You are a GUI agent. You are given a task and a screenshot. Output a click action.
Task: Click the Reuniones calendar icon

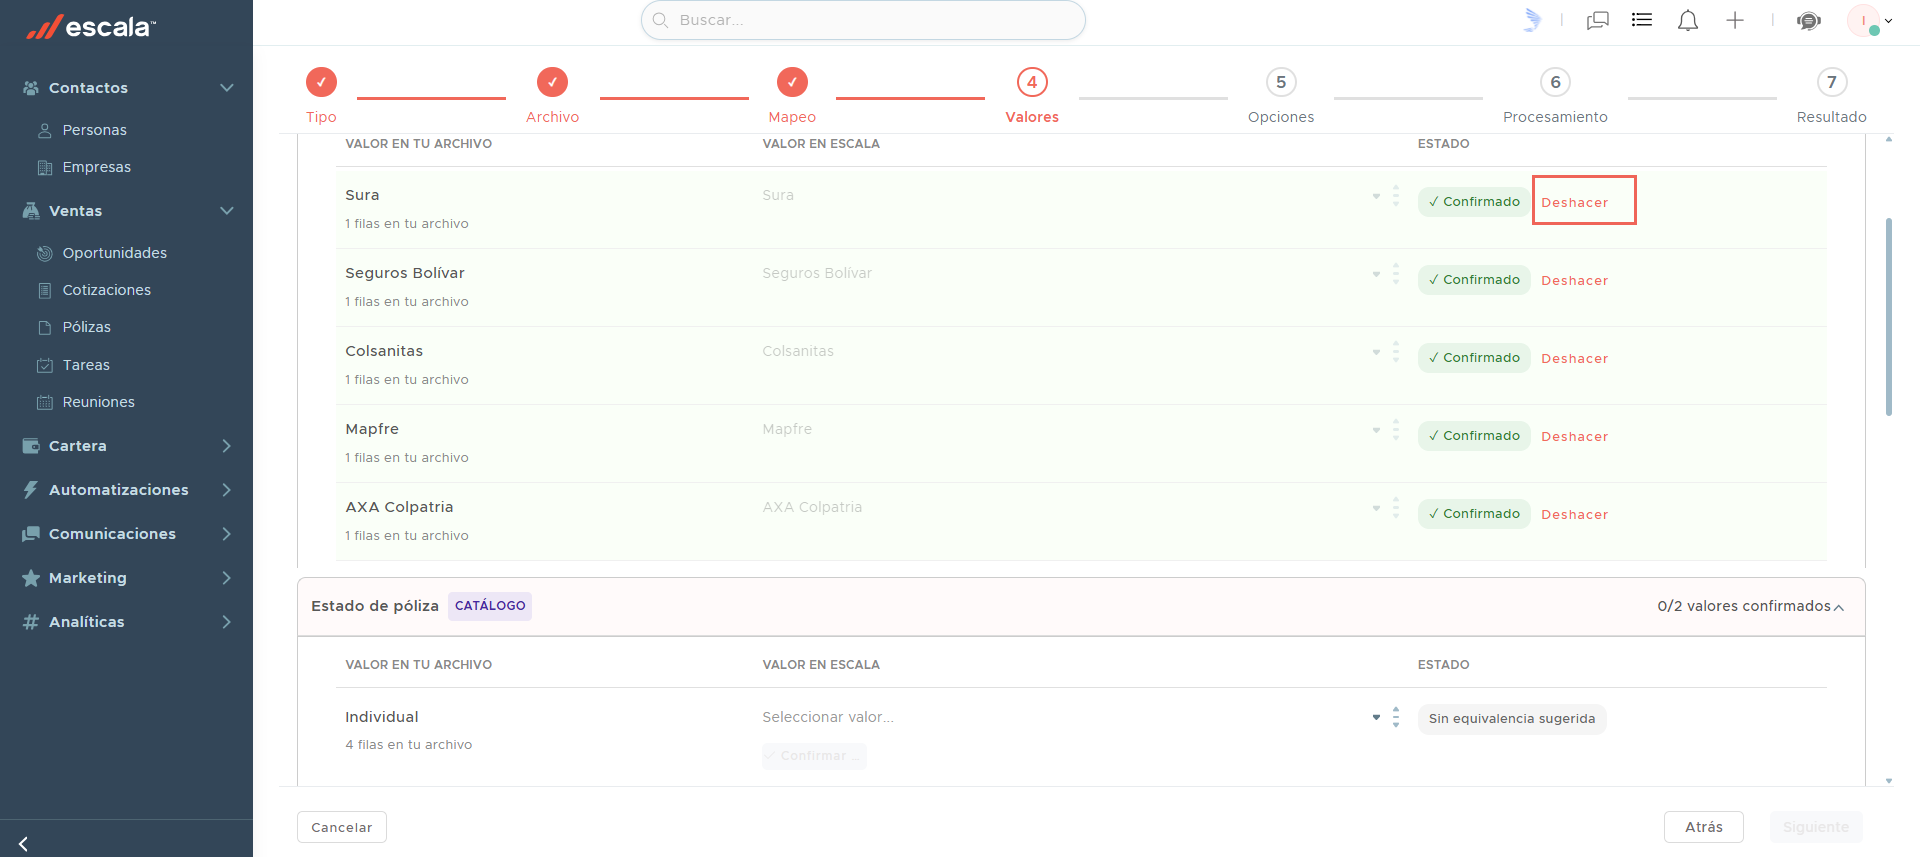[45, 402]
